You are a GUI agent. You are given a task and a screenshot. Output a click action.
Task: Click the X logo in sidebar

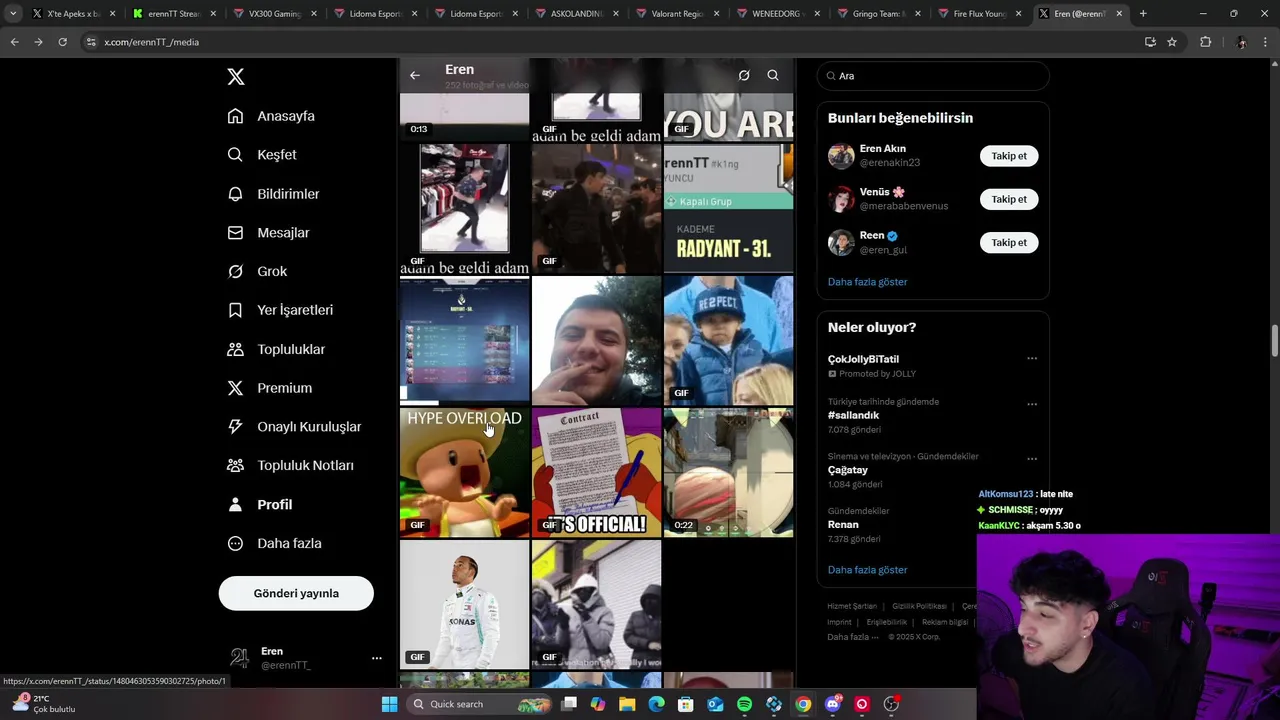coord(236,77)
